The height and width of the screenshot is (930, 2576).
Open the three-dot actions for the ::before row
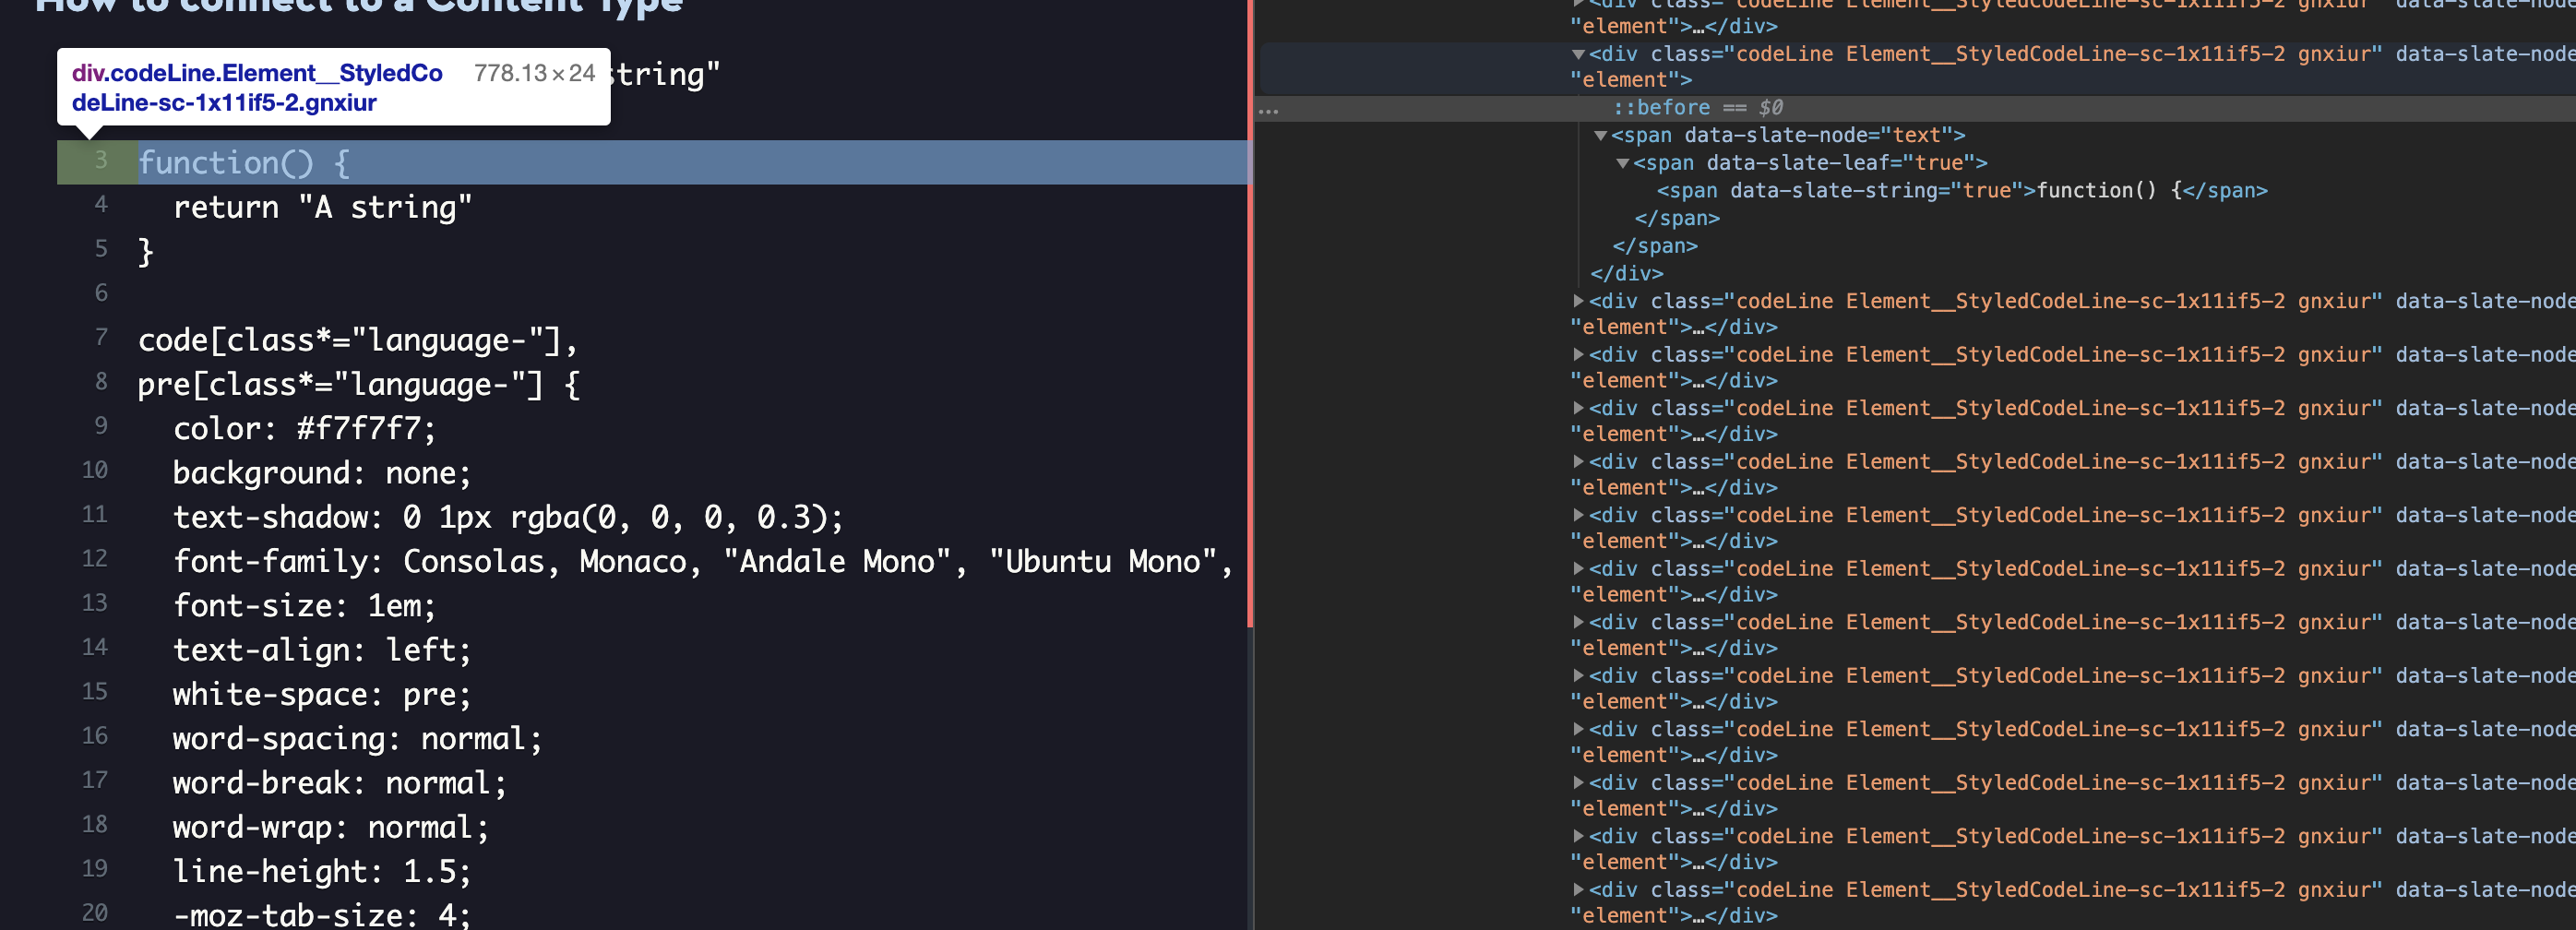1269,110
